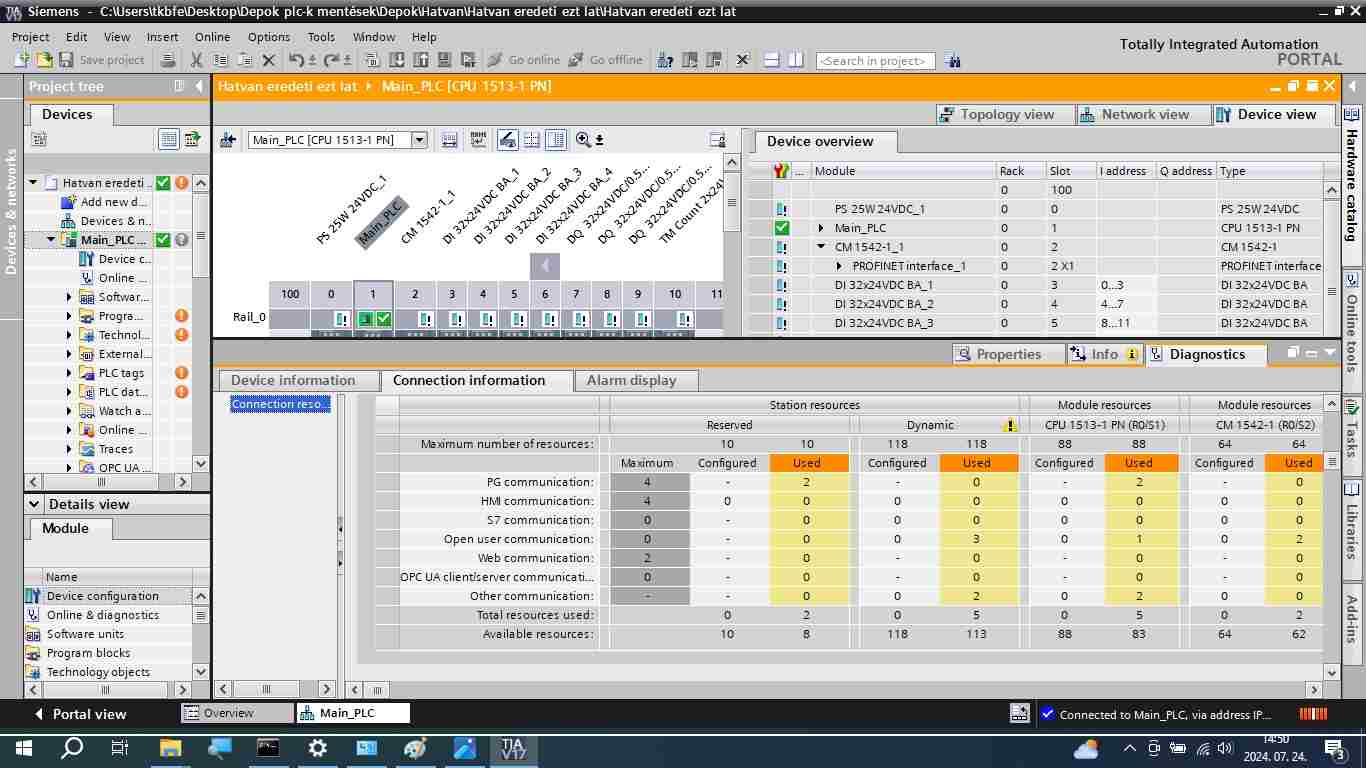
Task: Click the Save project toolbar icon
Action: click(x=66, y=60)
